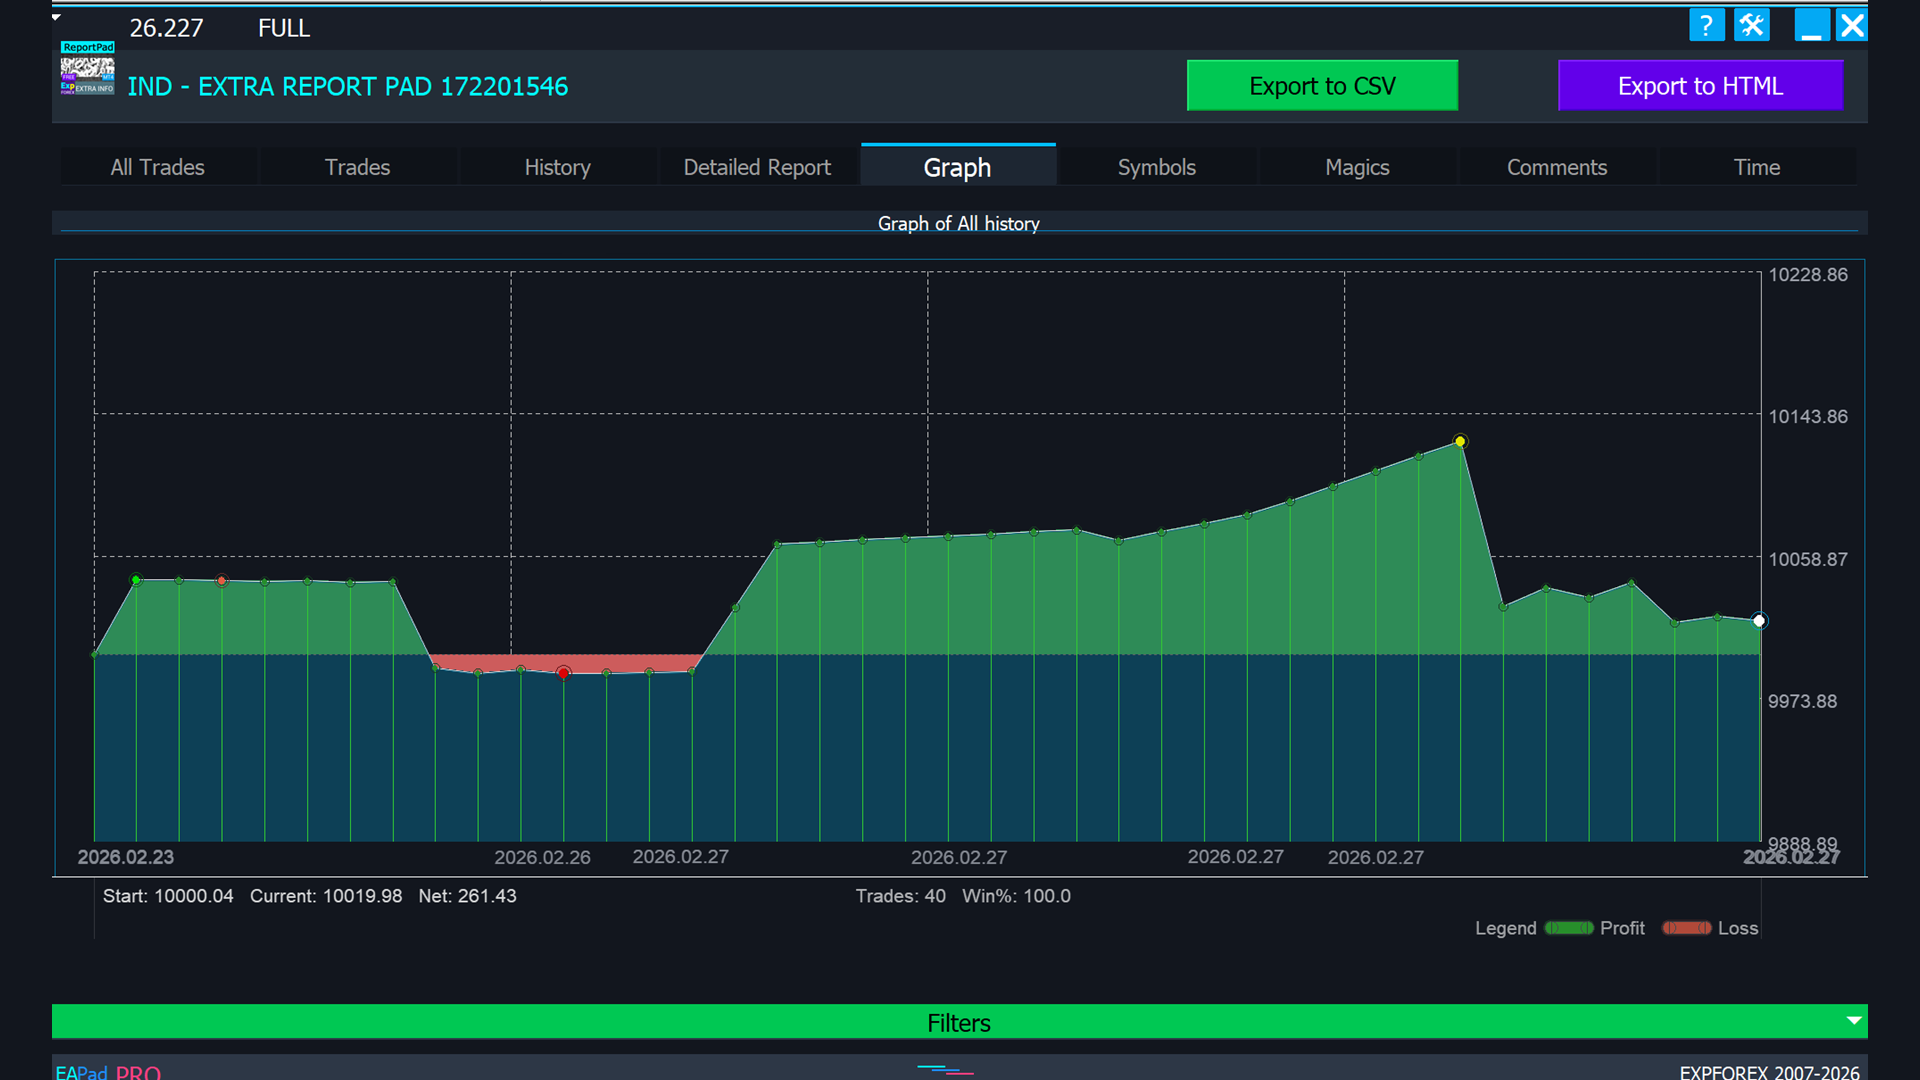Minimize the report pad panel
This screenshot has width=1920, height=1080.
[x=1811, y=25]
